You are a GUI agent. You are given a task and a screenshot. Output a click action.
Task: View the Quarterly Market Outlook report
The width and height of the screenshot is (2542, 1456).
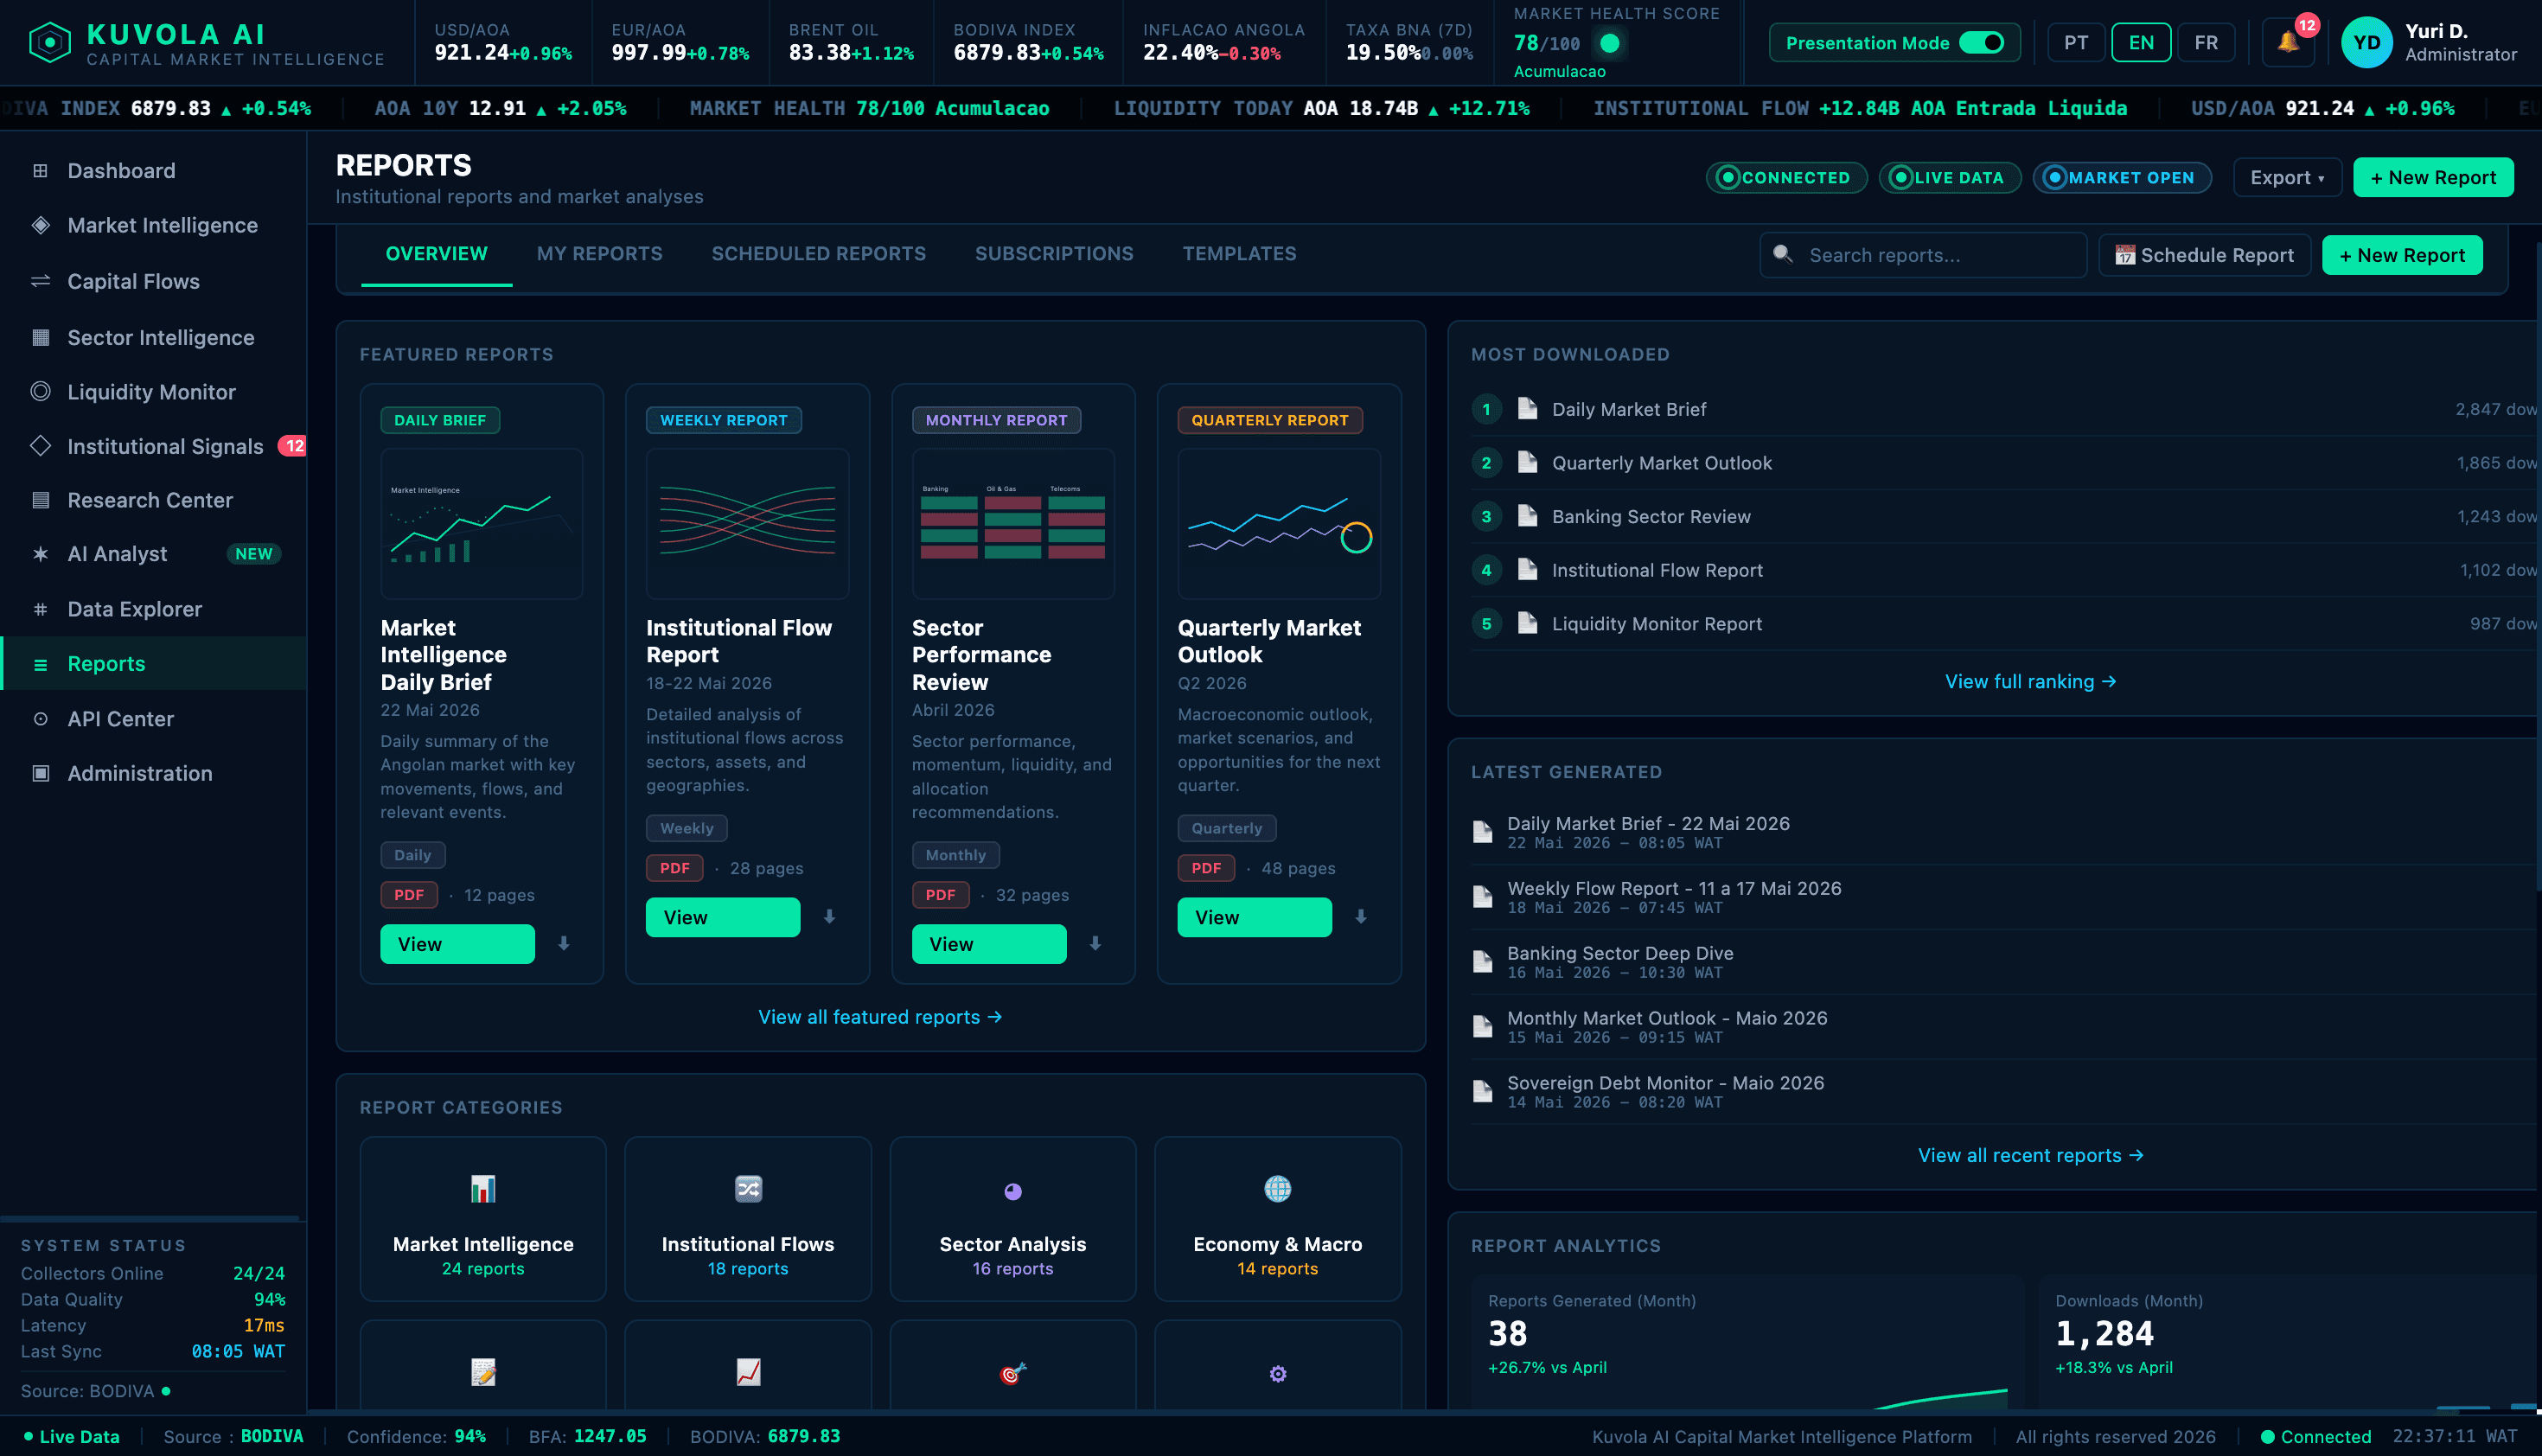point(1254,917)
